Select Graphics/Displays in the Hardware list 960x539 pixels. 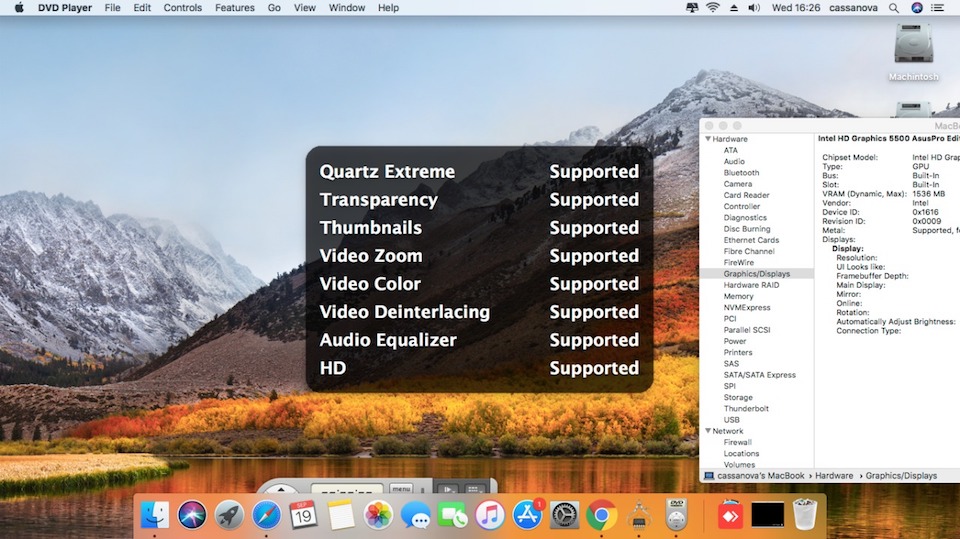757,274
